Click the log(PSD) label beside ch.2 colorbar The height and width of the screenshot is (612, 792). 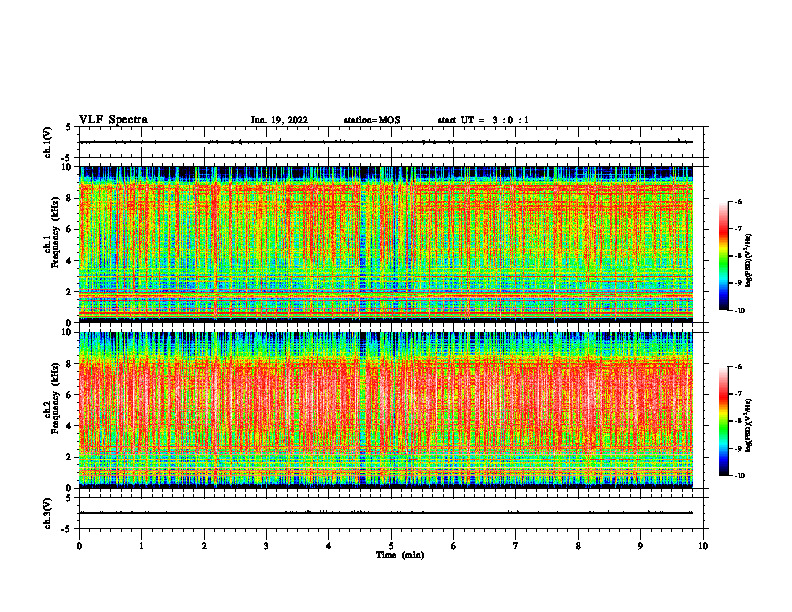pos(750,425)
